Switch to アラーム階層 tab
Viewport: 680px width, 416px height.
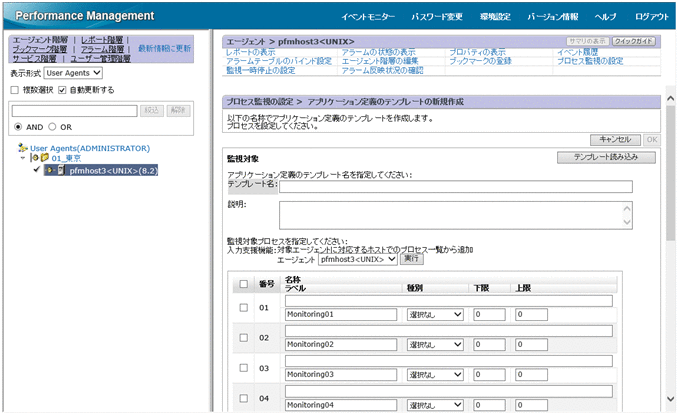click(102, 49)
